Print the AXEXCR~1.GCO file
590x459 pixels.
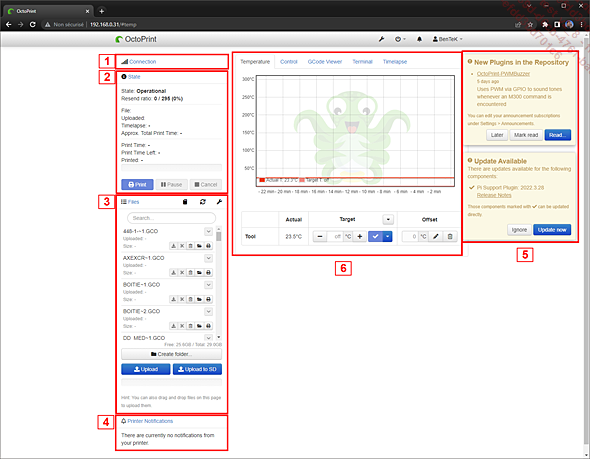(208, 272)
